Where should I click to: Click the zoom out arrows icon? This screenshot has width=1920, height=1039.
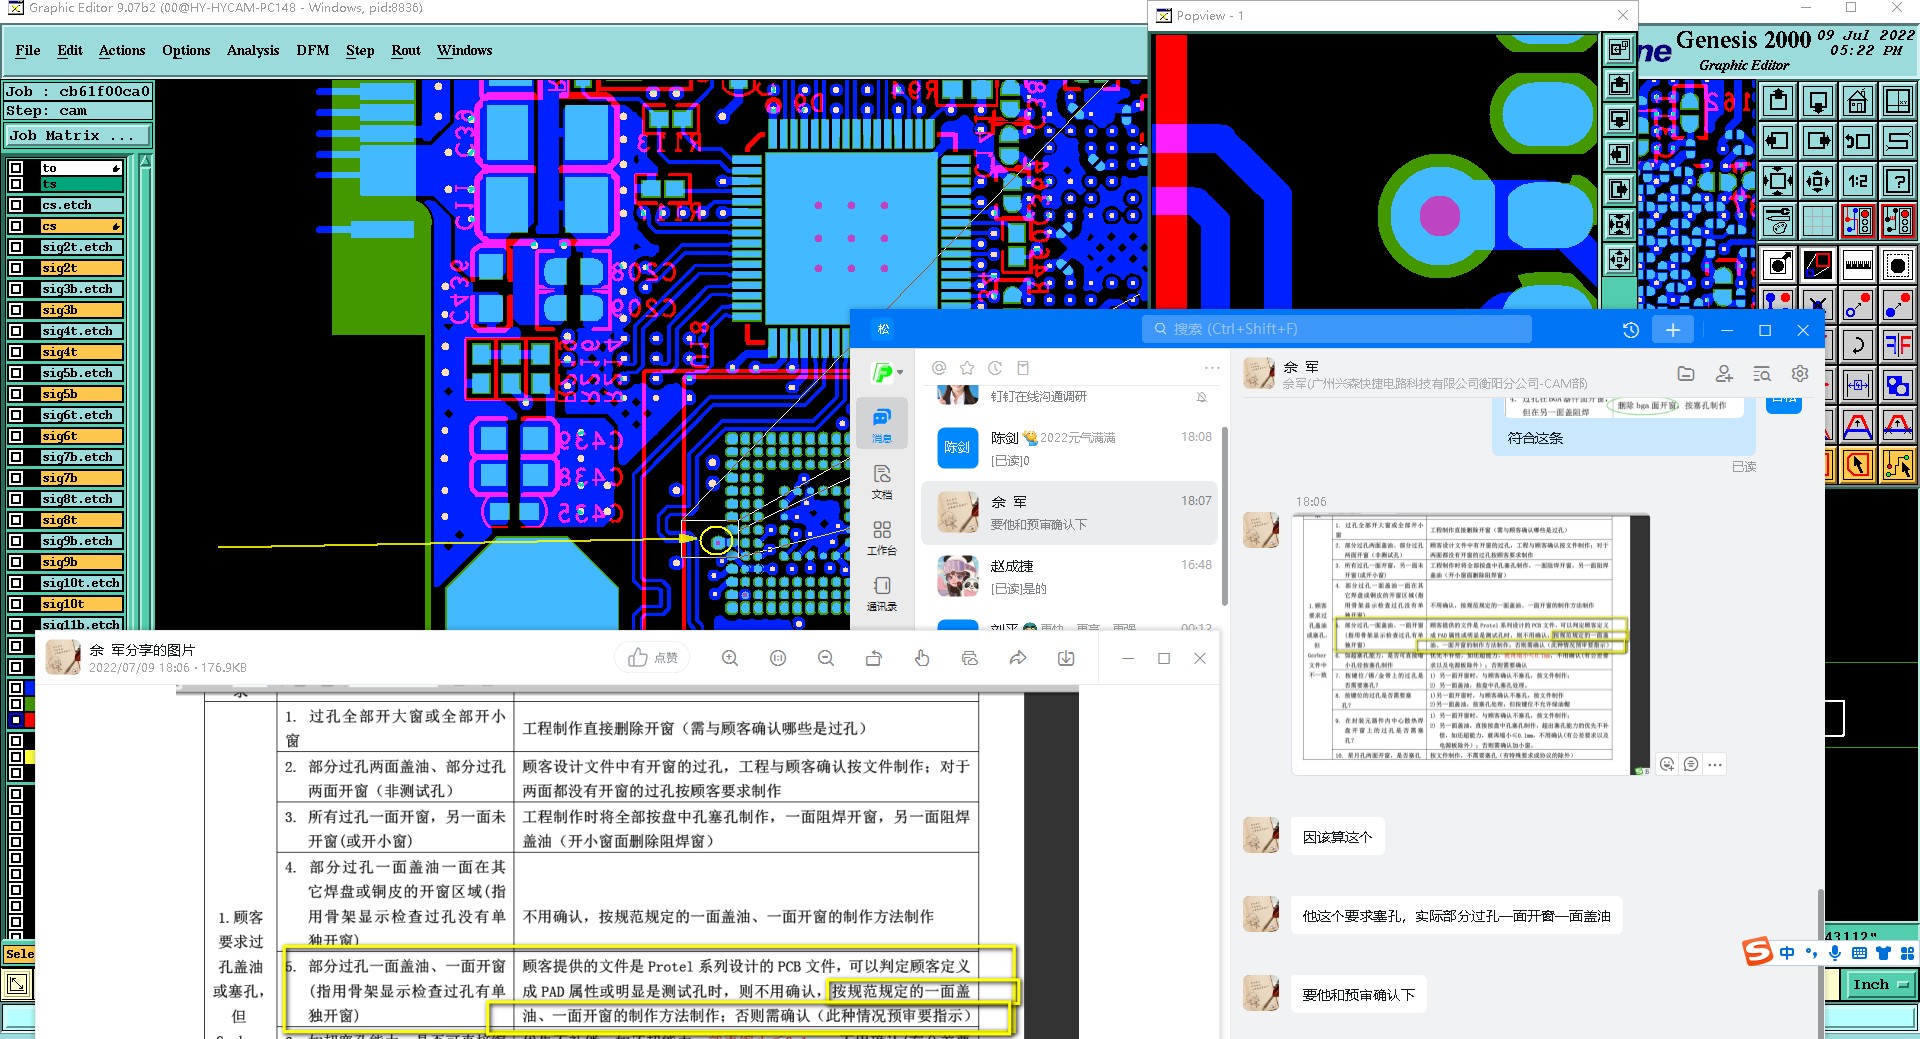1778,181
